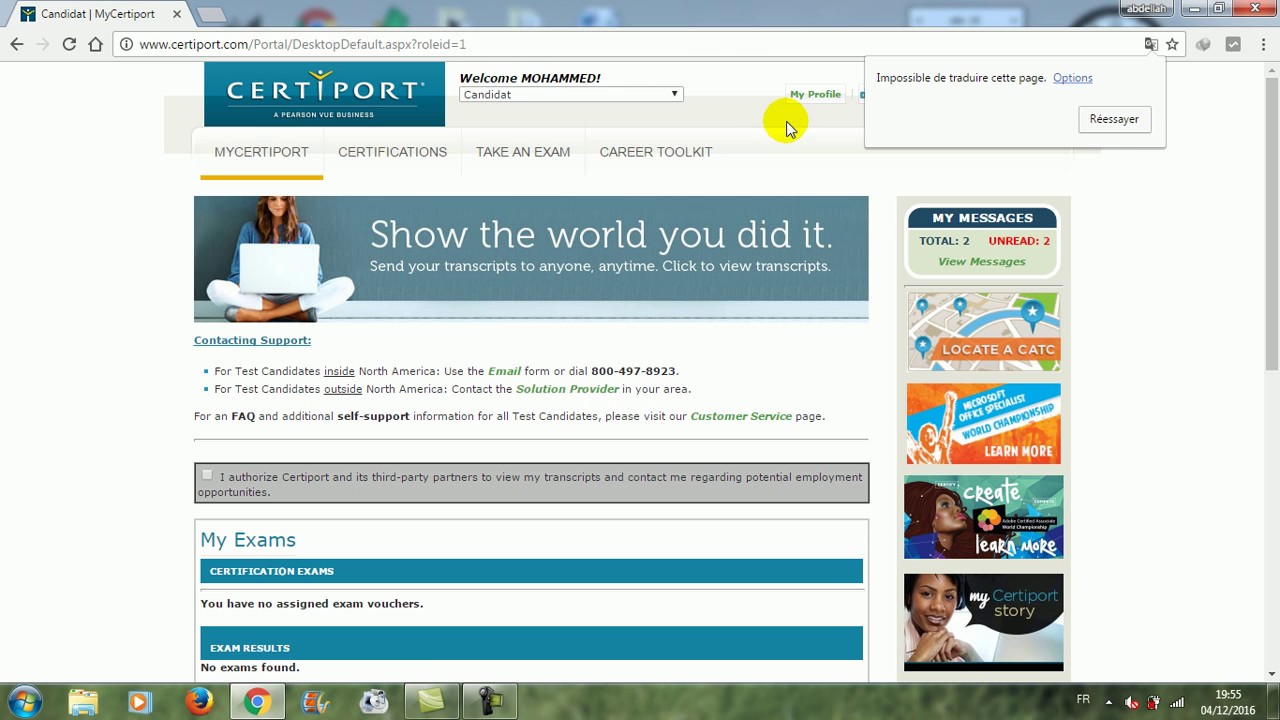Open Firefox from the taskbar

click(x=199, y=702)
